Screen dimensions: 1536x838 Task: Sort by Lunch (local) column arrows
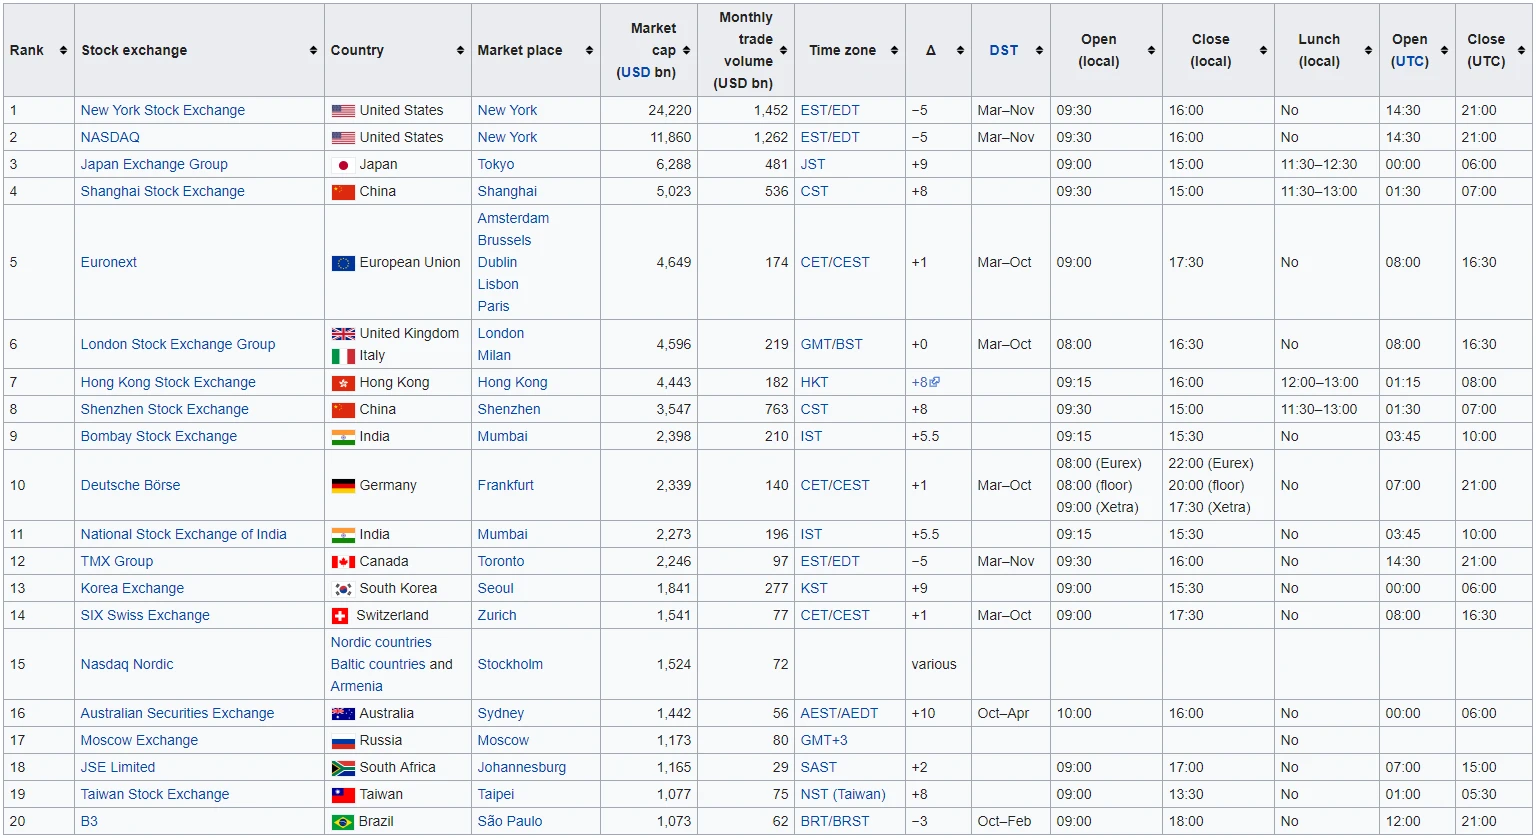pos(1368,50)
